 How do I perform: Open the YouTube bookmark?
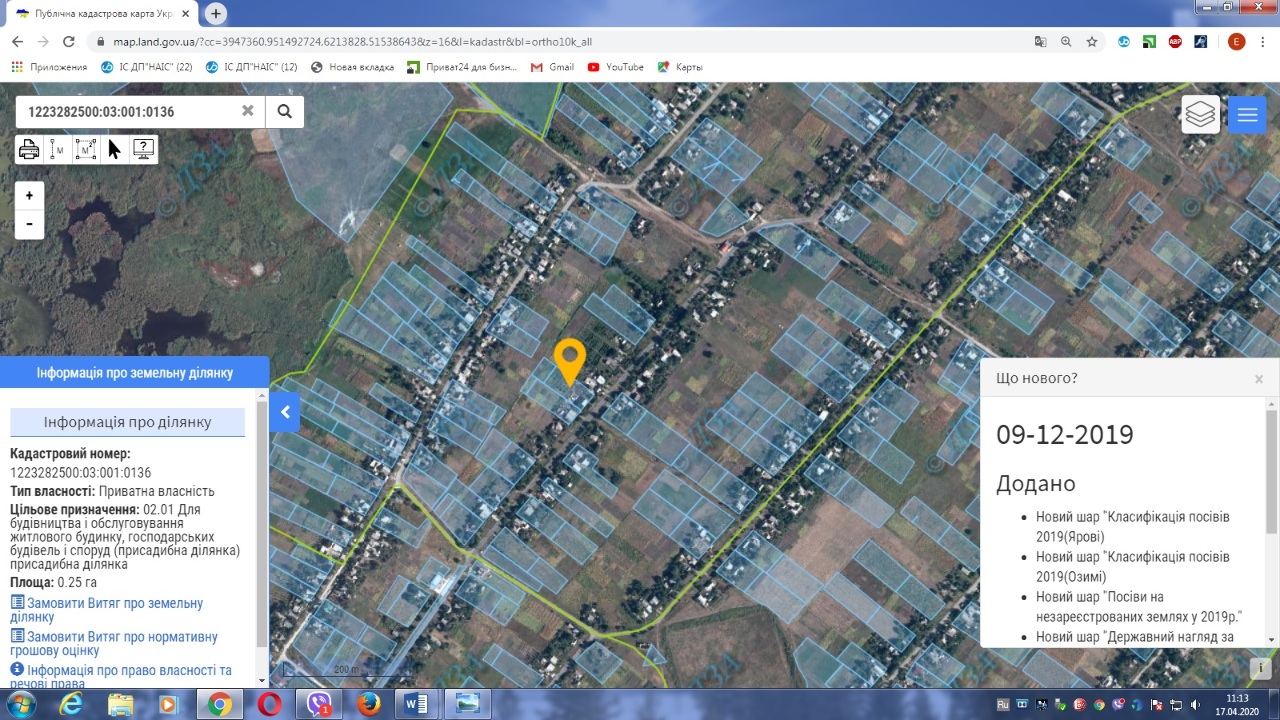[x=616, y=67]
